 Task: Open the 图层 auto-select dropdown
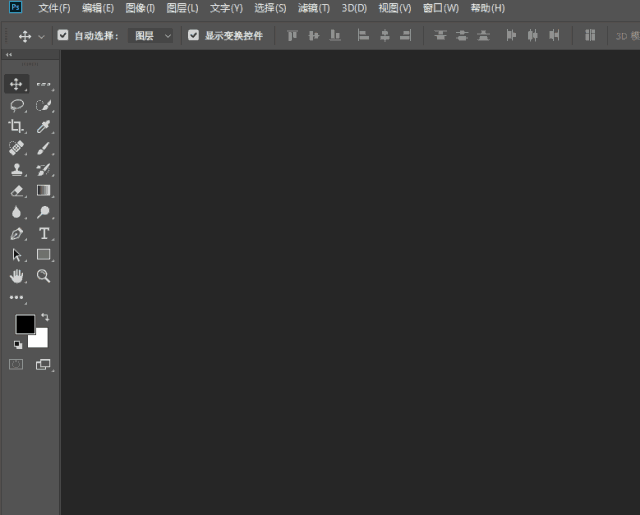151,36
